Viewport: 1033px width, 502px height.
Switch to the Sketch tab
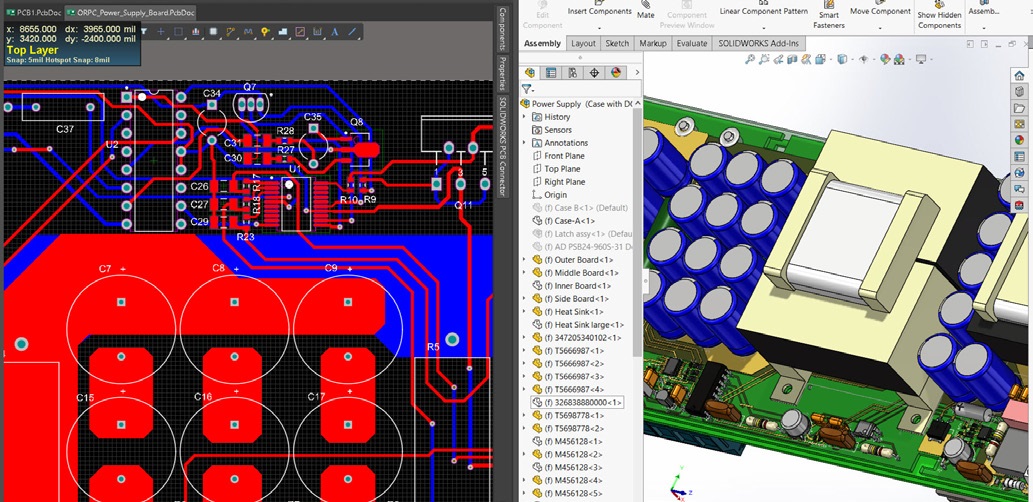[x=617, y=43]
